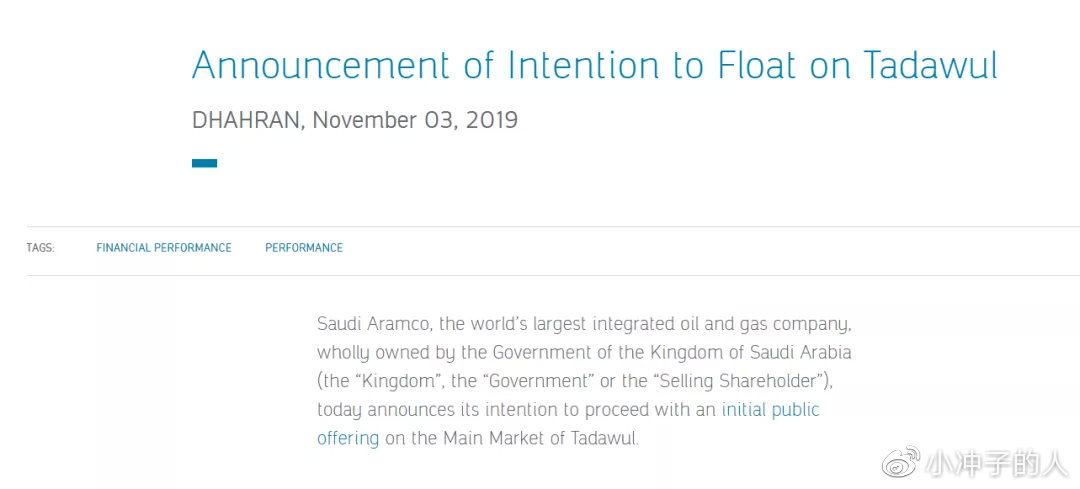
Task: Open the standalone PERFORMANCE tag link
Action: pyautogui.click(x=304, y=248)
